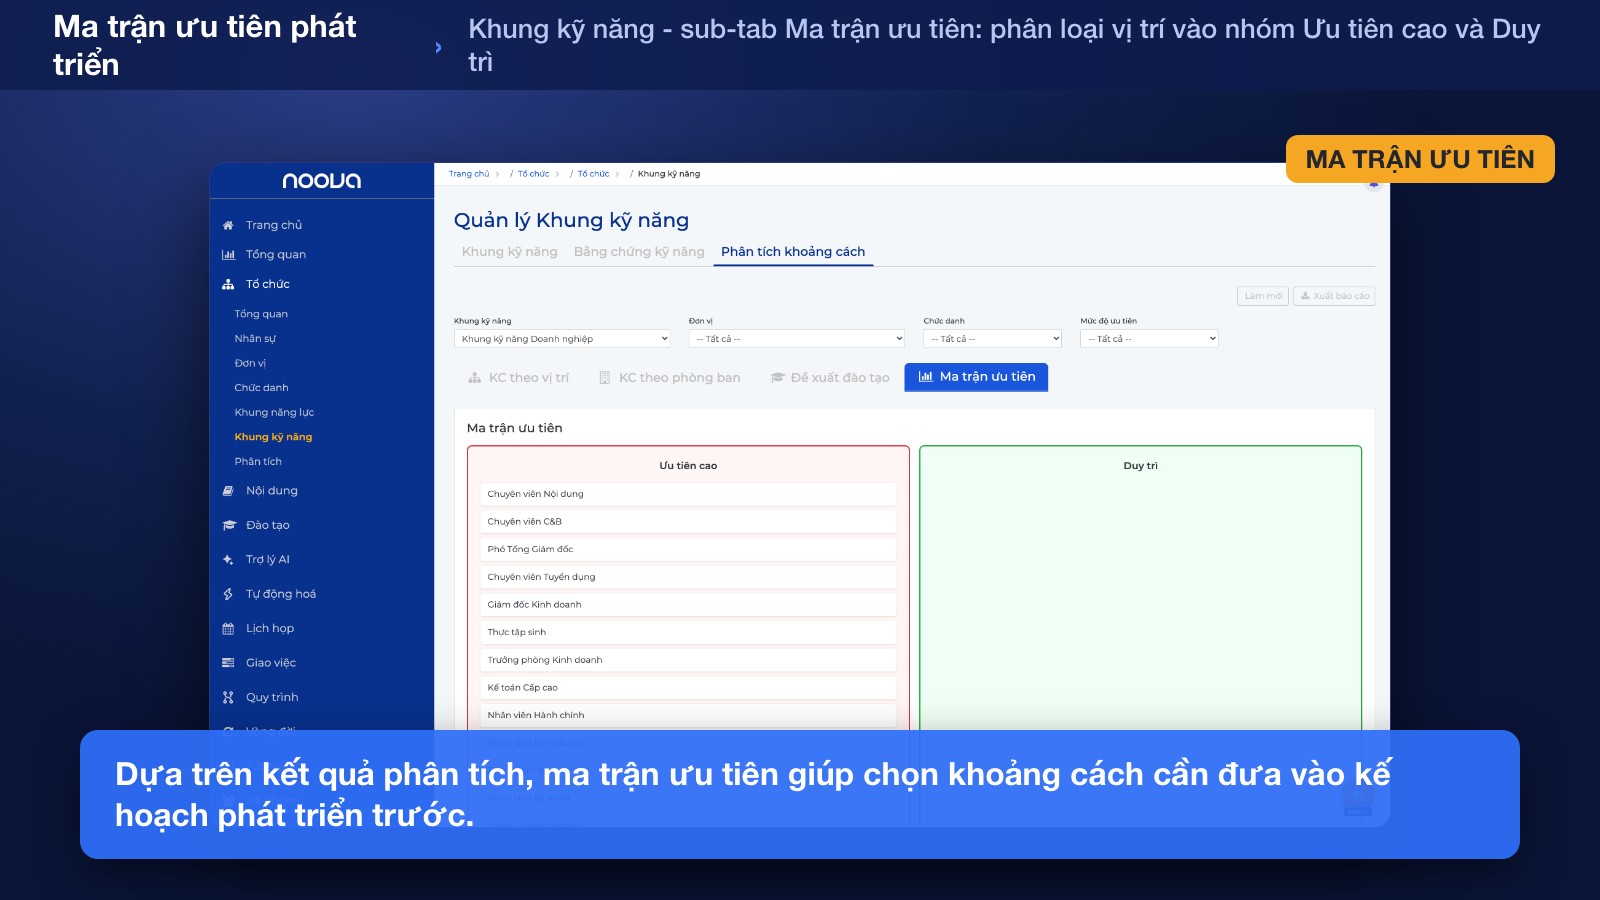Select the Phân tích khoảng cách tab

793,252
